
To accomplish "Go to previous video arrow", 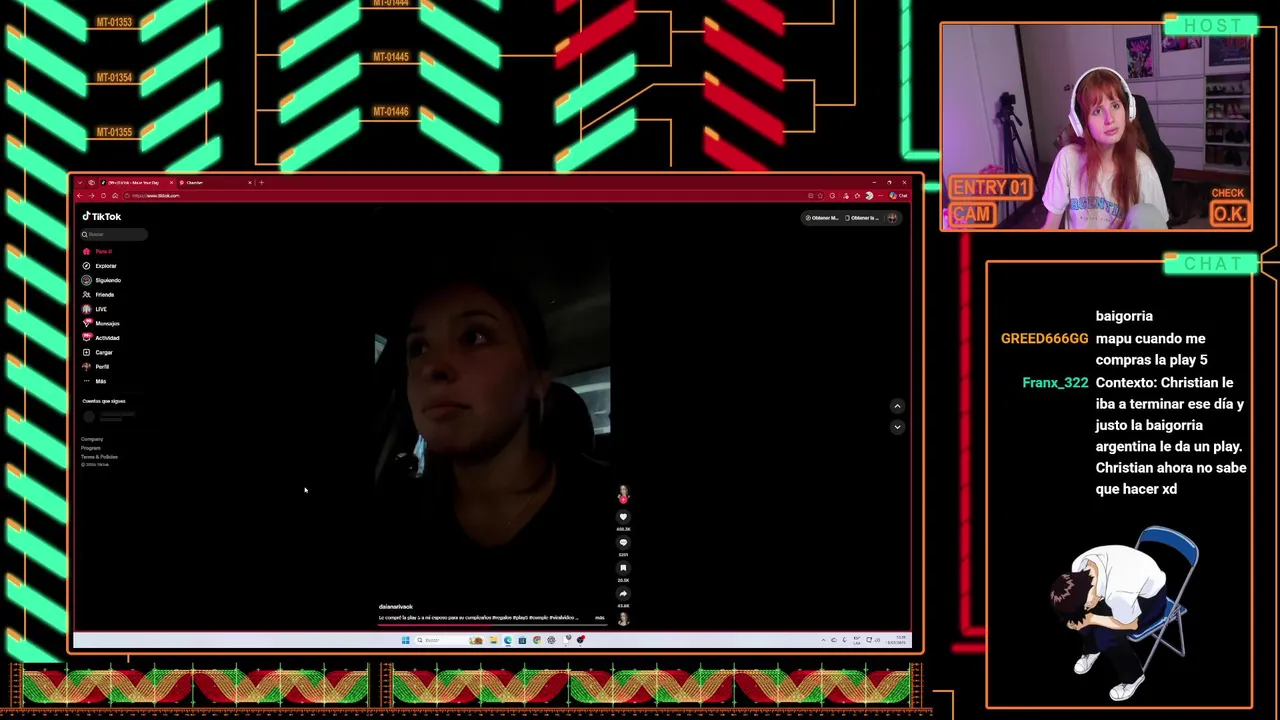I will click(x=897, y=406).
